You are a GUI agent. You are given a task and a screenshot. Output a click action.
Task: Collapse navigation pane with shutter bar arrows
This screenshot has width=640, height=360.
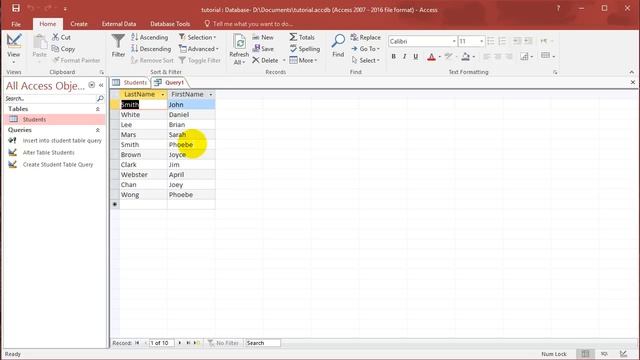(101, 85)
